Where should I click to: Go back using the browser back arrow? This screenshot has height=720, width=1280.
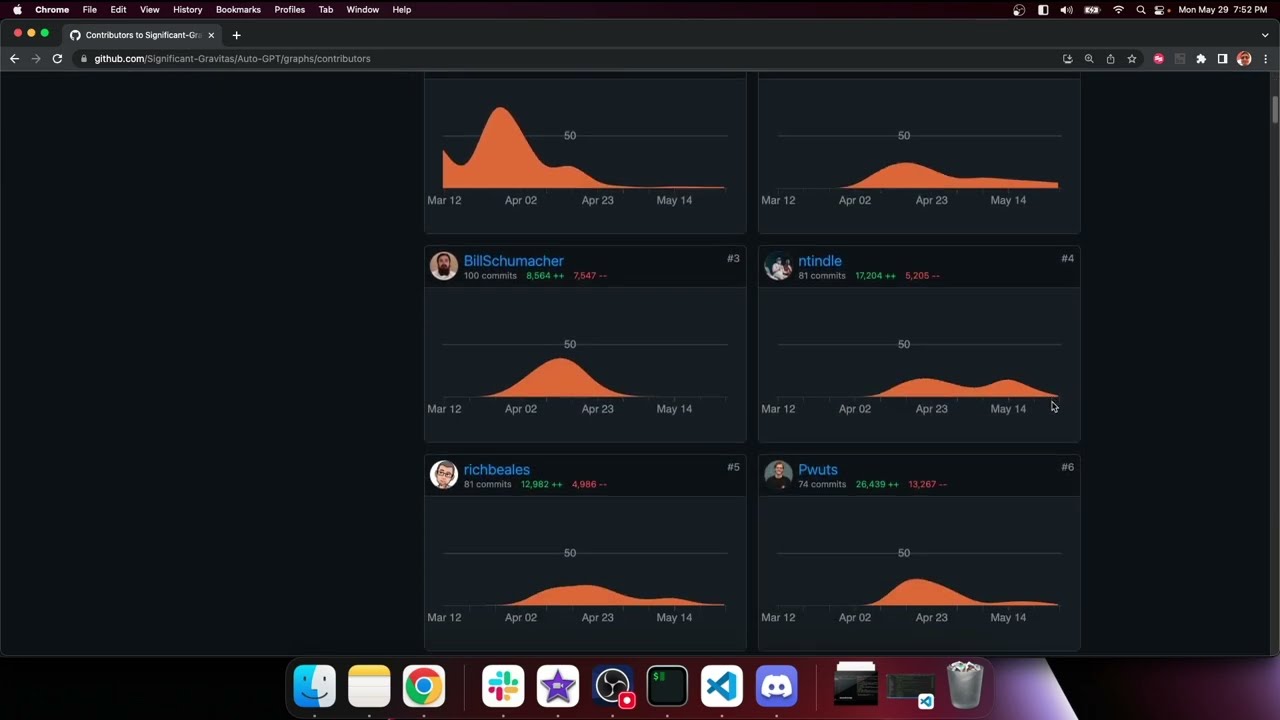tap(14, 59)
